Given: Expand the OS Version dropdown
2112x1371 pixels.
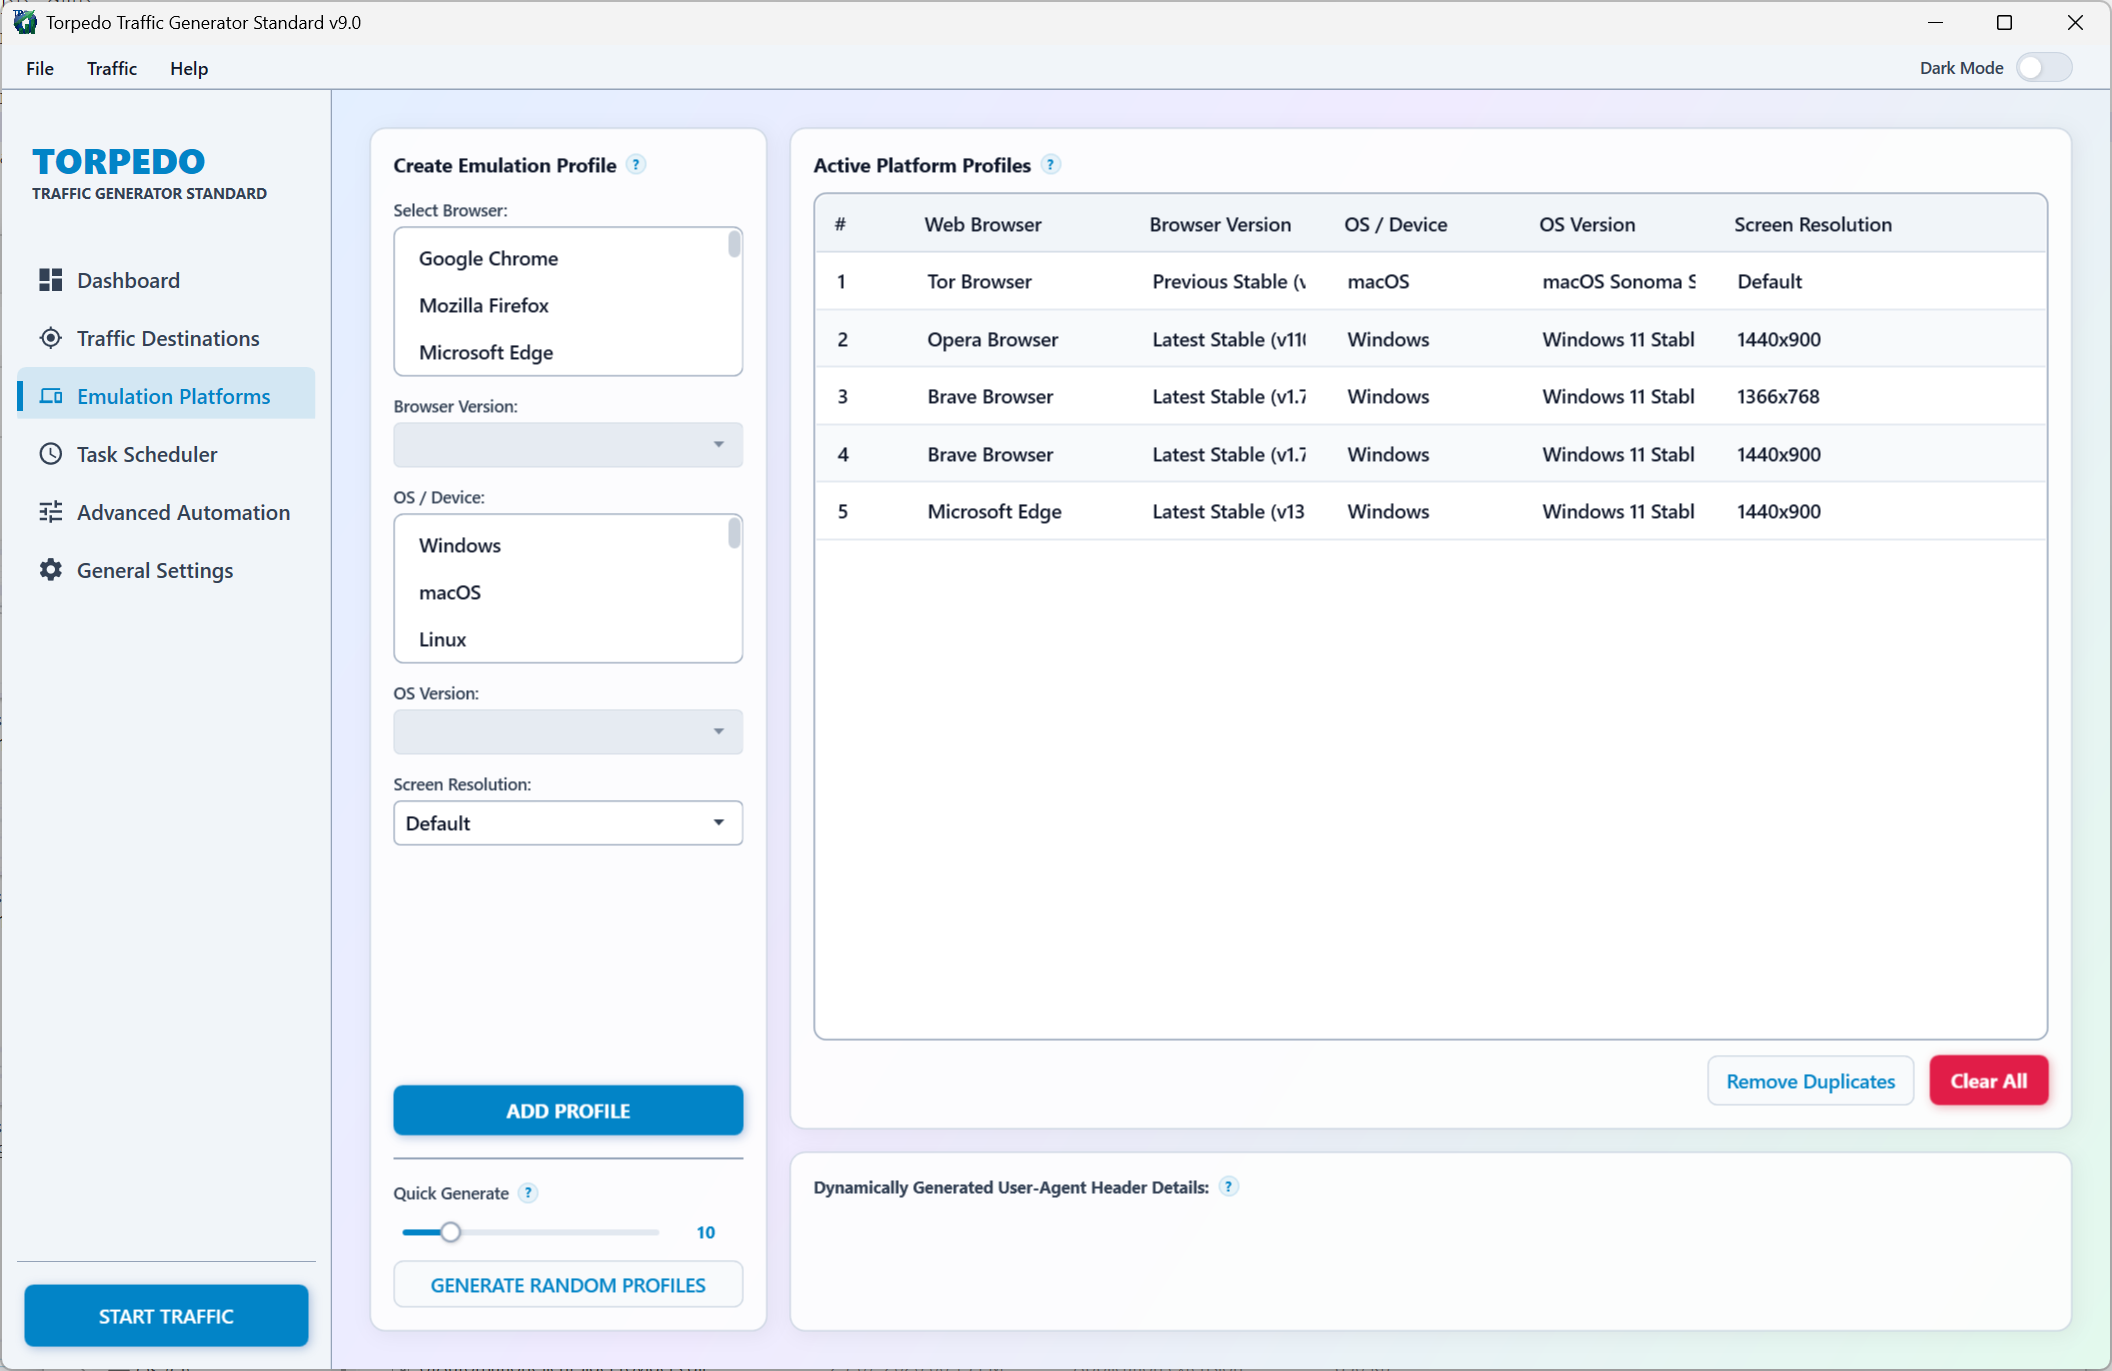Looking at the screenshot, I should click(x=568, y=732).
